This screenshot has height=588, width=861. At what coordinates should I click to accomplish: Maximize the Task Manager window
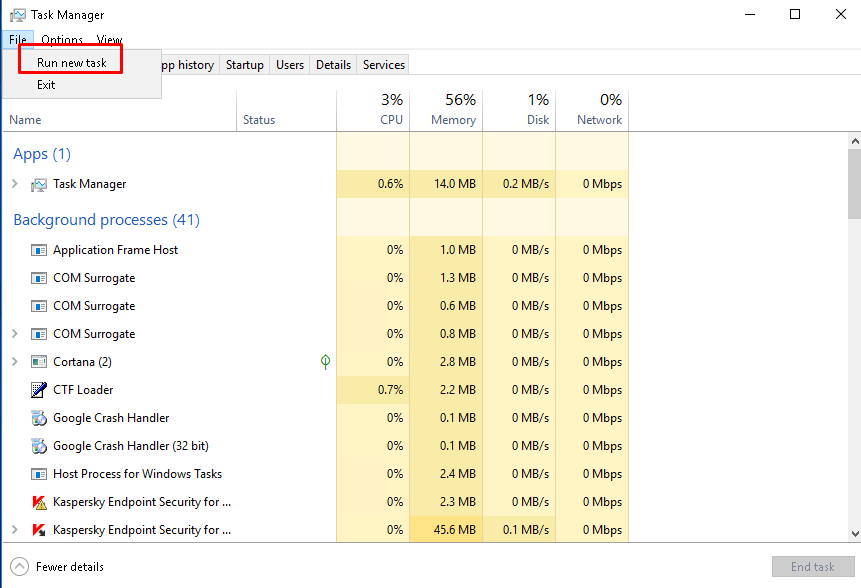(x=795, y=14)
